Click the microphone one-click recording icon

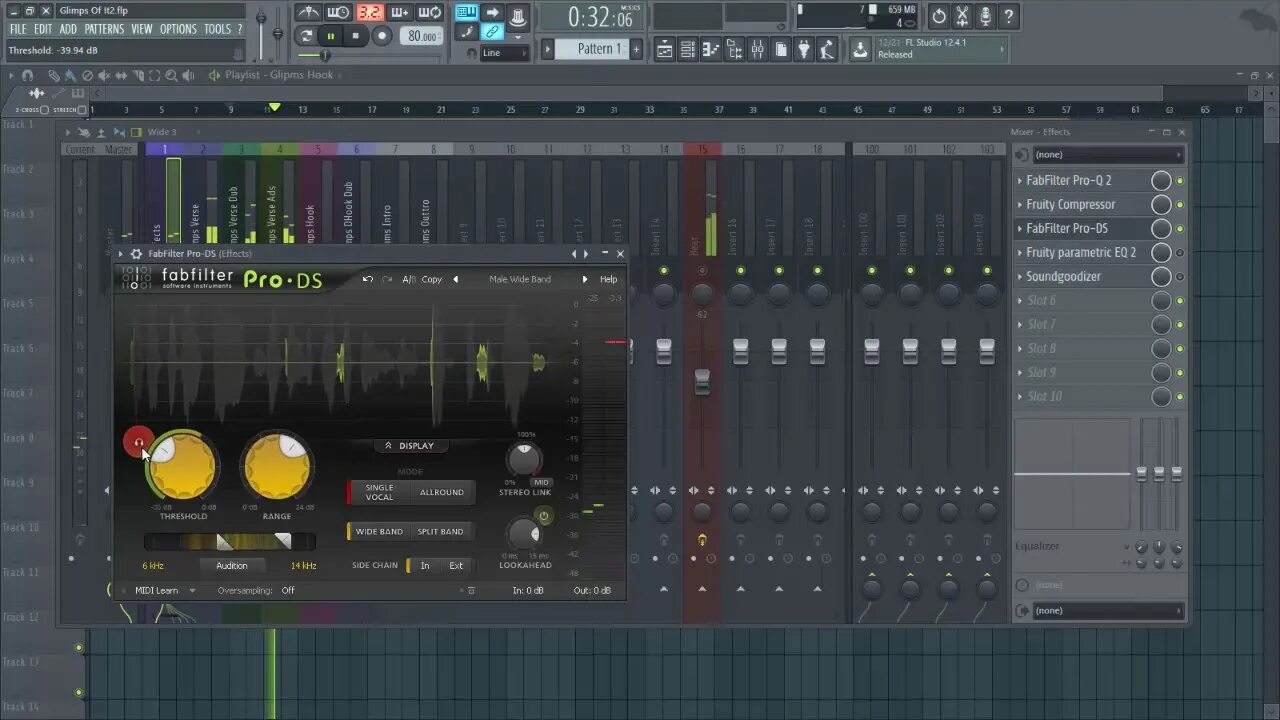click(985, 16)
